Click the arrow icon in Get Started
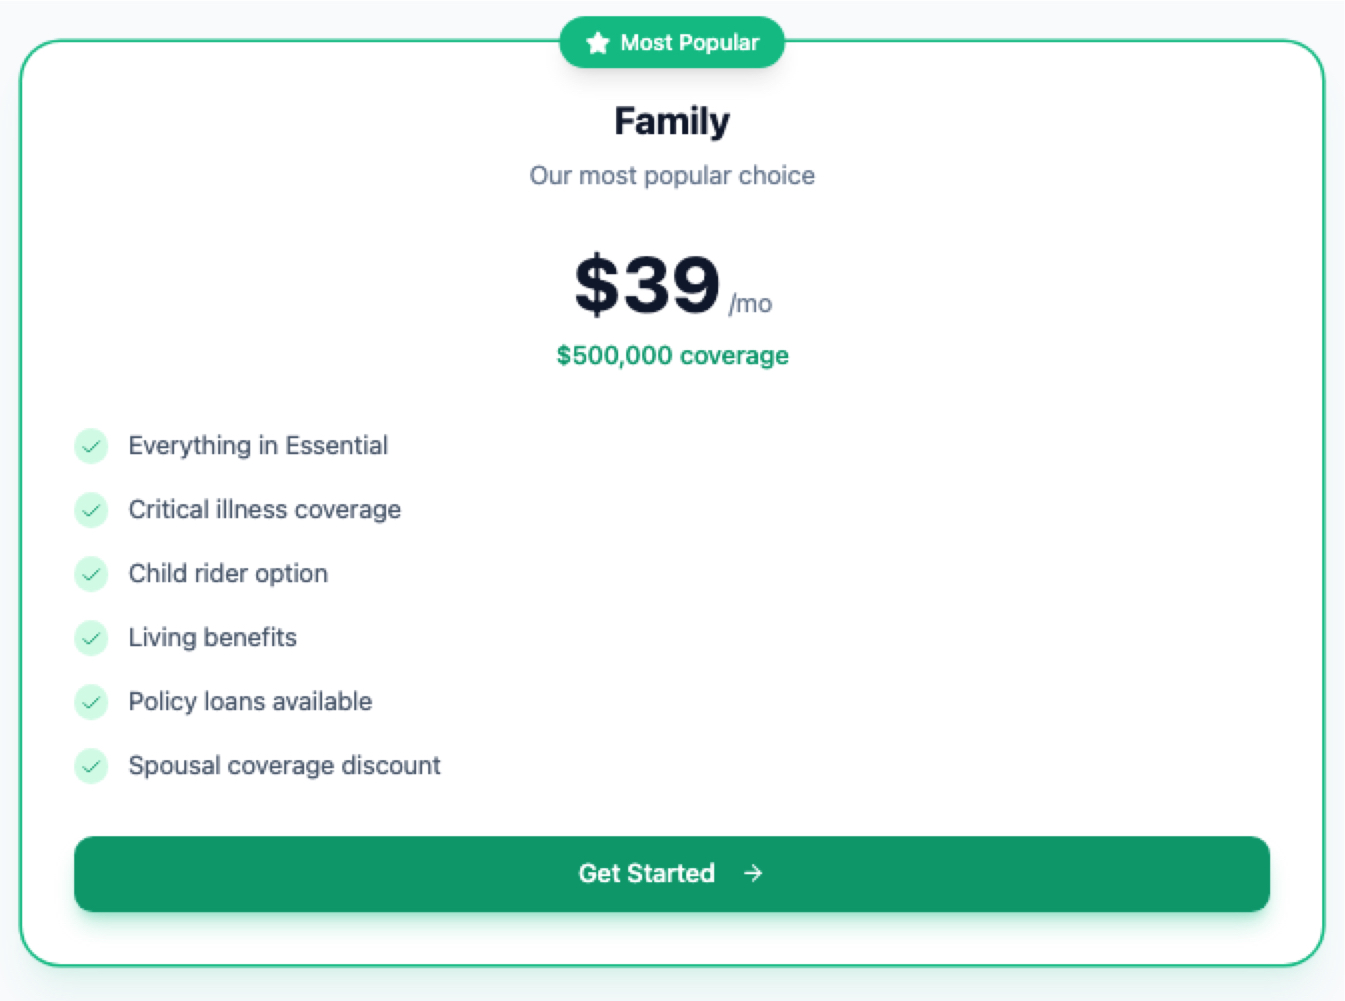This screenshot has height=1001, width=1345. pyautogui.click(x=753, y=874)
